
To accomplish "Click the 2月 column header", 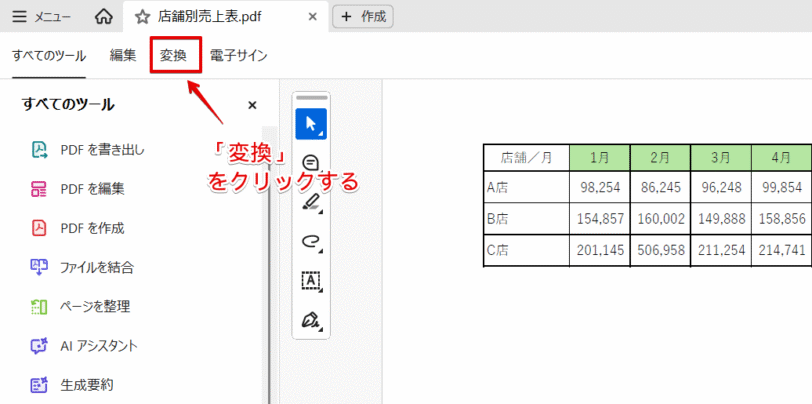I will (x=660, y=158).
